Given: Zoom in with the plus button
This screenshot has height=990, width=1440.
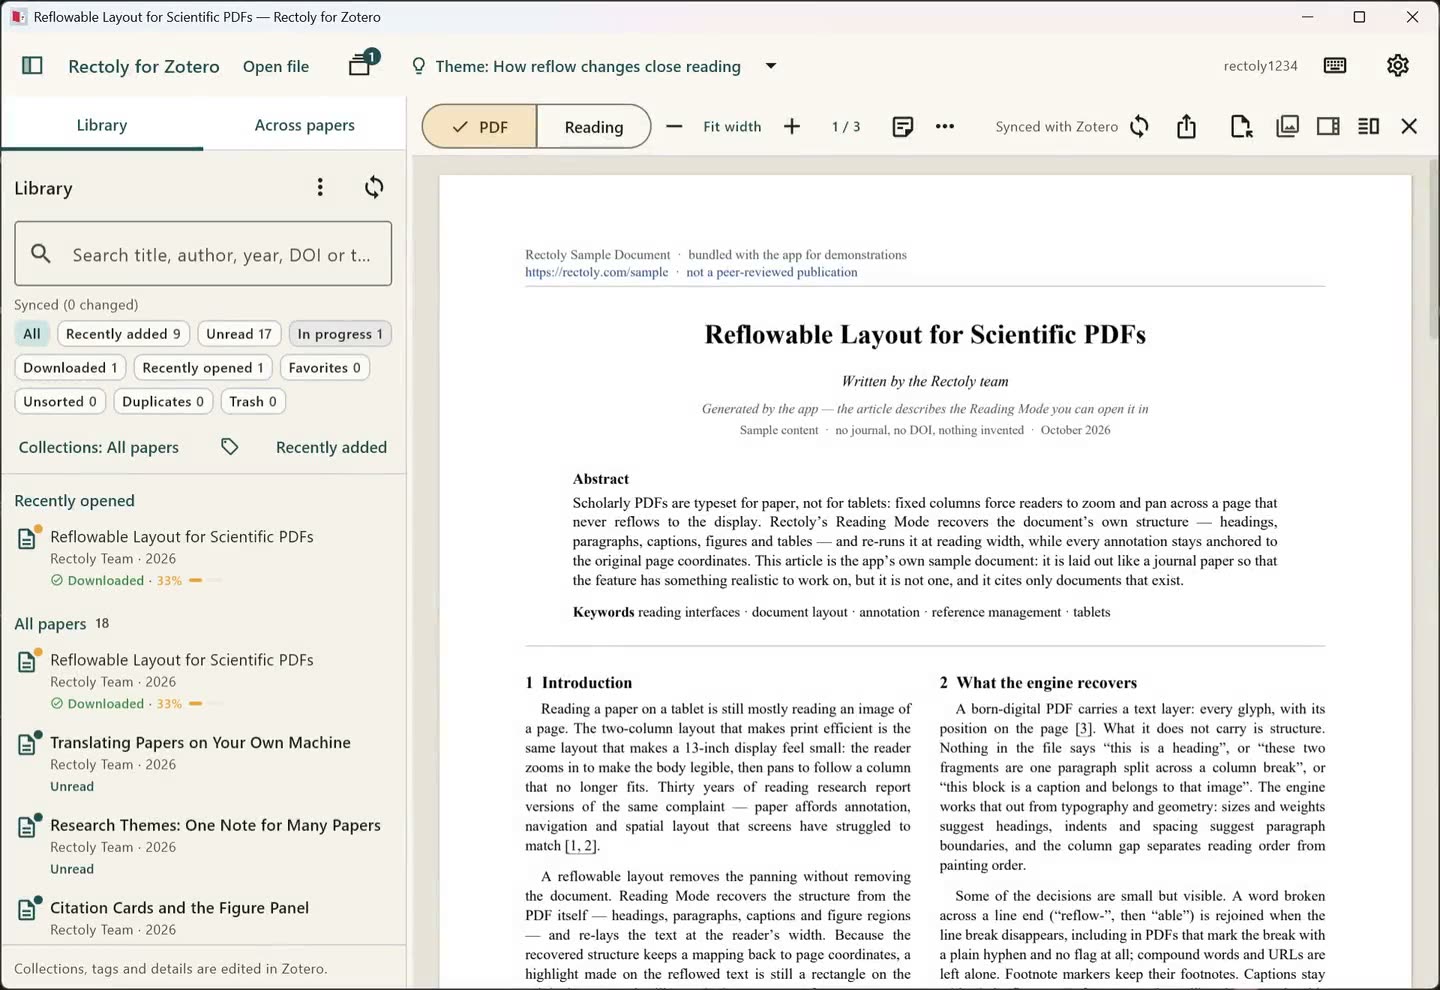Looking at the screenshot, I should click(792, 126).
